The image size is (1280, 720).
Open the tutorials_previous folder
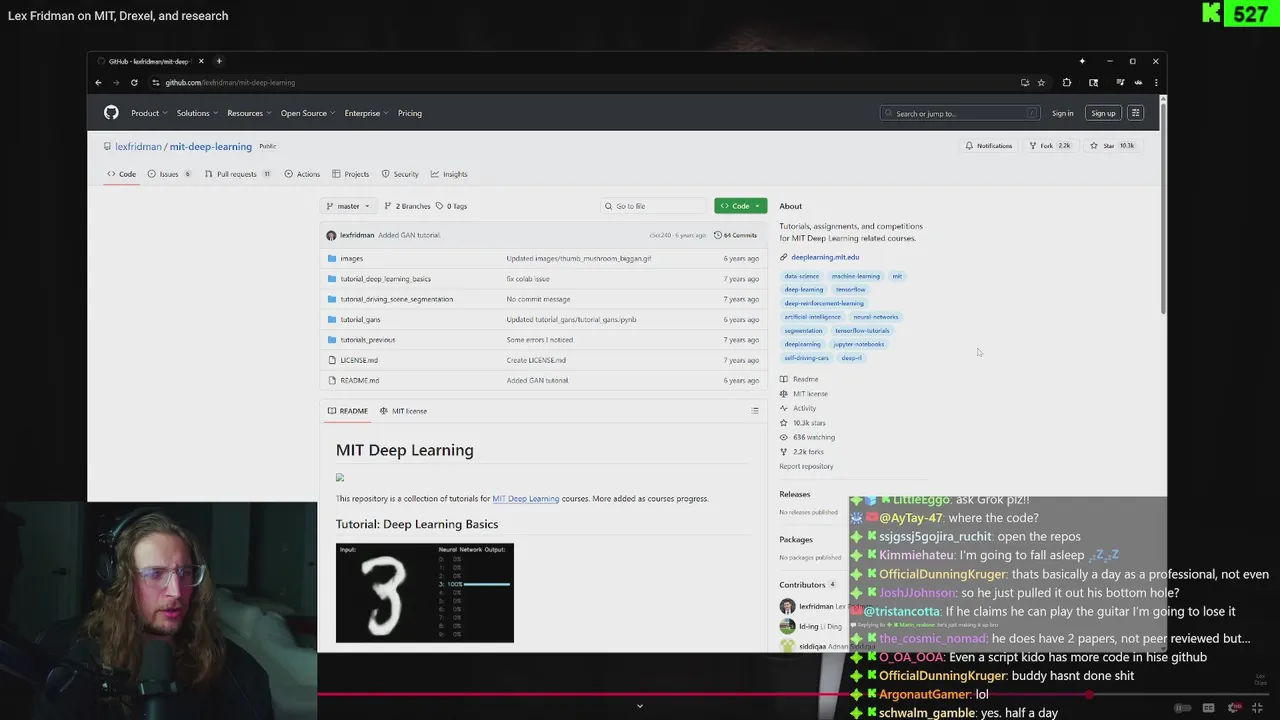[367, 340]
